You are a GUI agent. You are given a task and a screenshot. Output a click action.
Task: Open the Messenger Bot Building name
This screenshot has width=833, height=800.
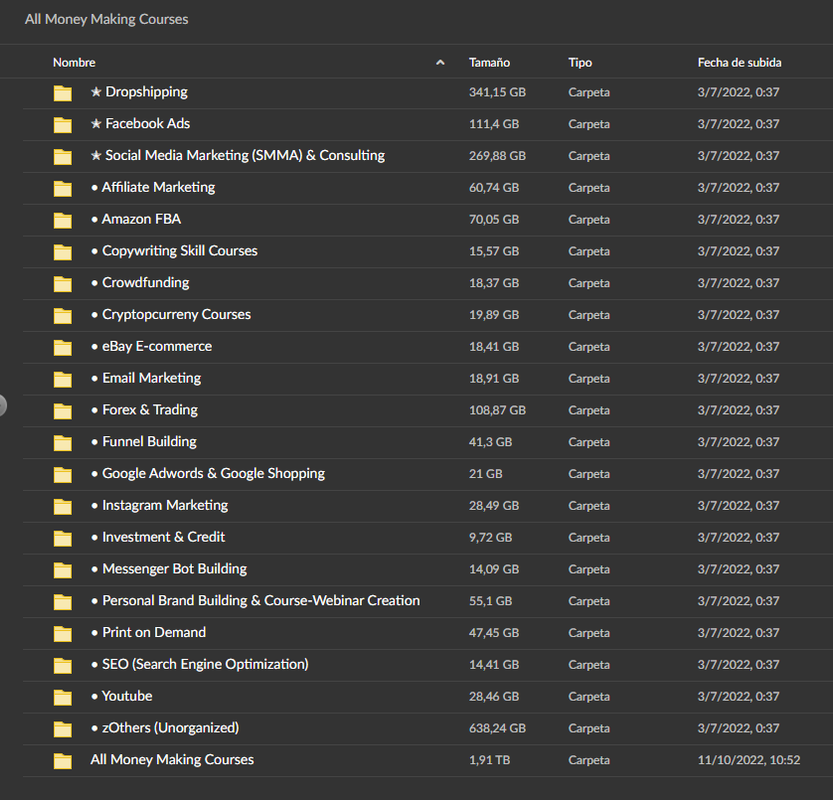tap(169, 569)
